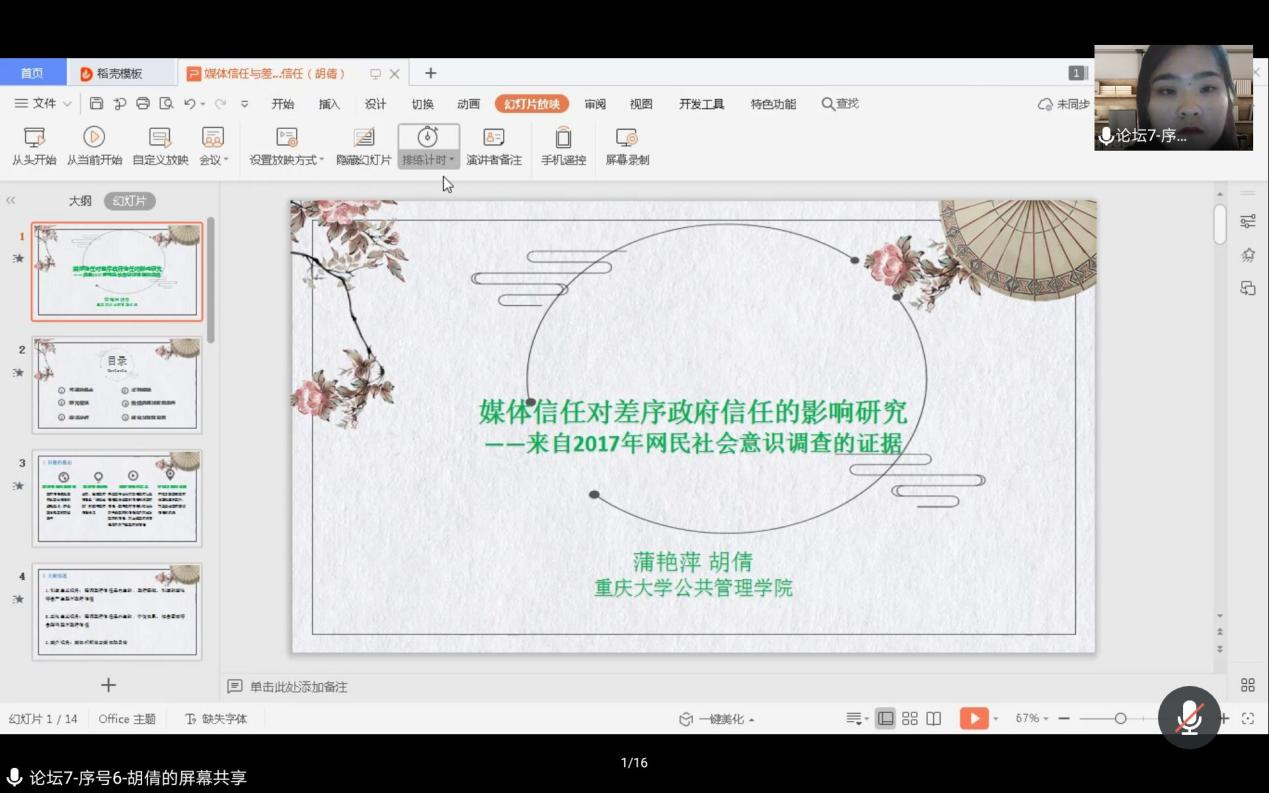Viewport: 1269px width, 793px height.
Task: Click the undo arrow icon
Action: click(x=189, y=103)
